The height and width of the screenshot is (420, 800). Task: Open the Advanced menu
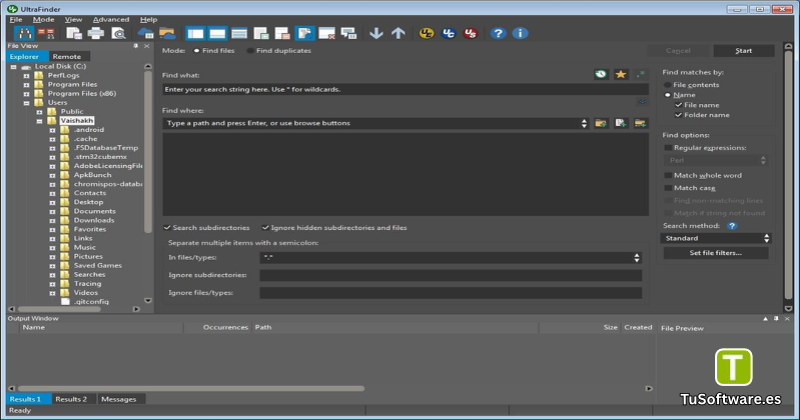[111, 19]
